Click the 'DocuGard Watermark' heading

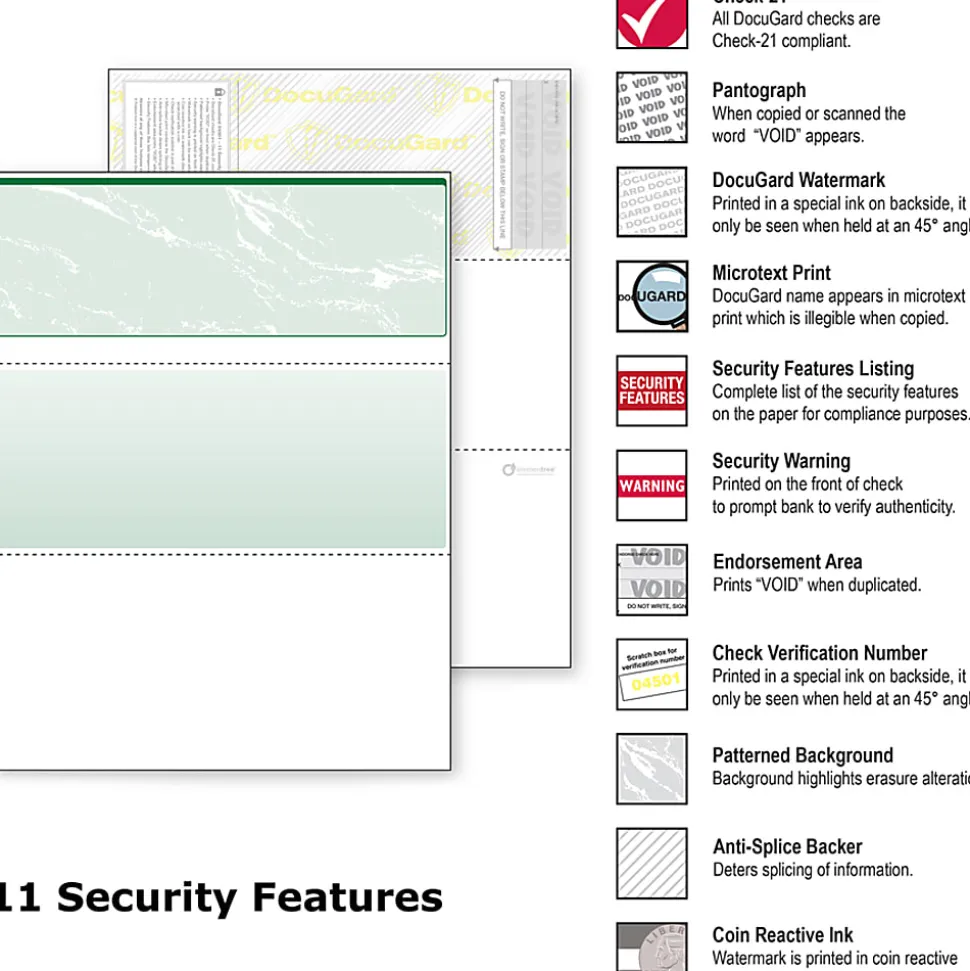pos(798,180)
